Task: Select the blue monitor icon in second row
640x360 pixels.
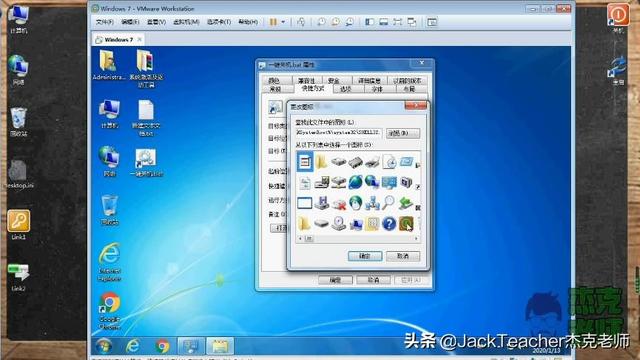Action: tap(389, 182)
